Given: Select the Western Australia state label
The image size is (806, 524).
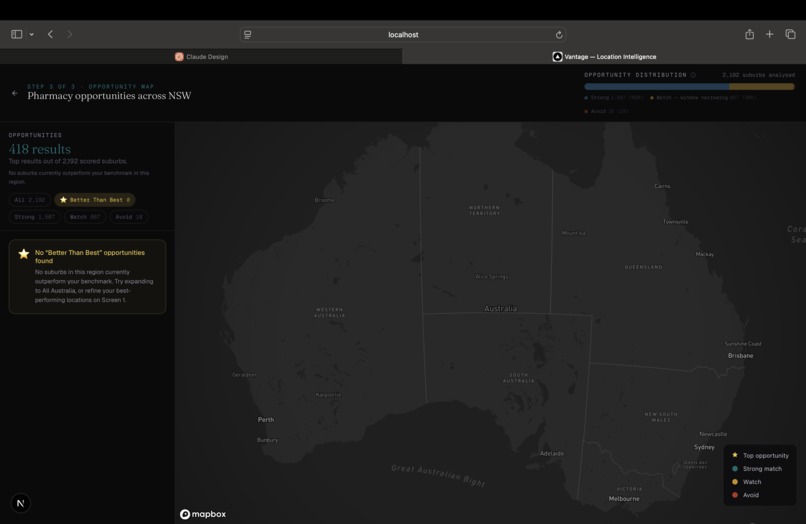Looking at the screenshot, I should point(329,312).
